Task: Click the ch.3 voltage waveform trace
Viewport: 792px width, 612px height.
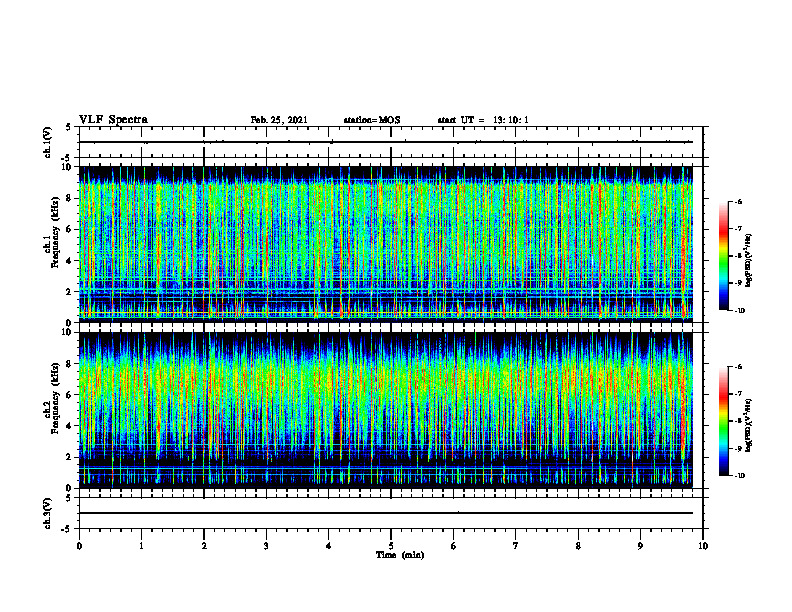Action: coord(385,513)
